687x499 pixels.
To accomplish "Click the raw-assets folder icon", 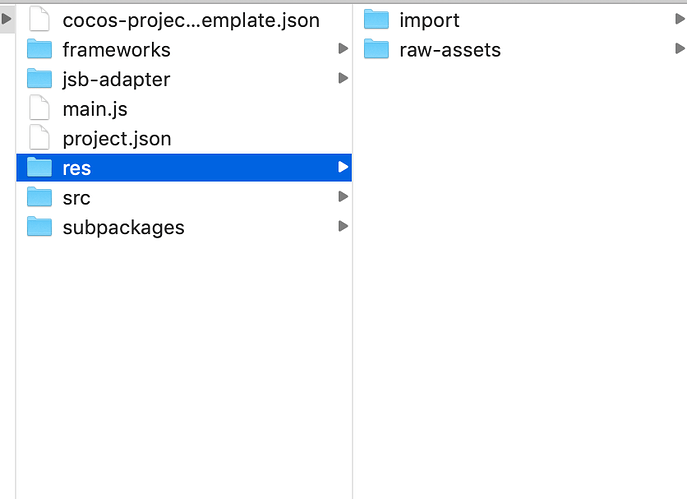I will click(x=376, y=49).
